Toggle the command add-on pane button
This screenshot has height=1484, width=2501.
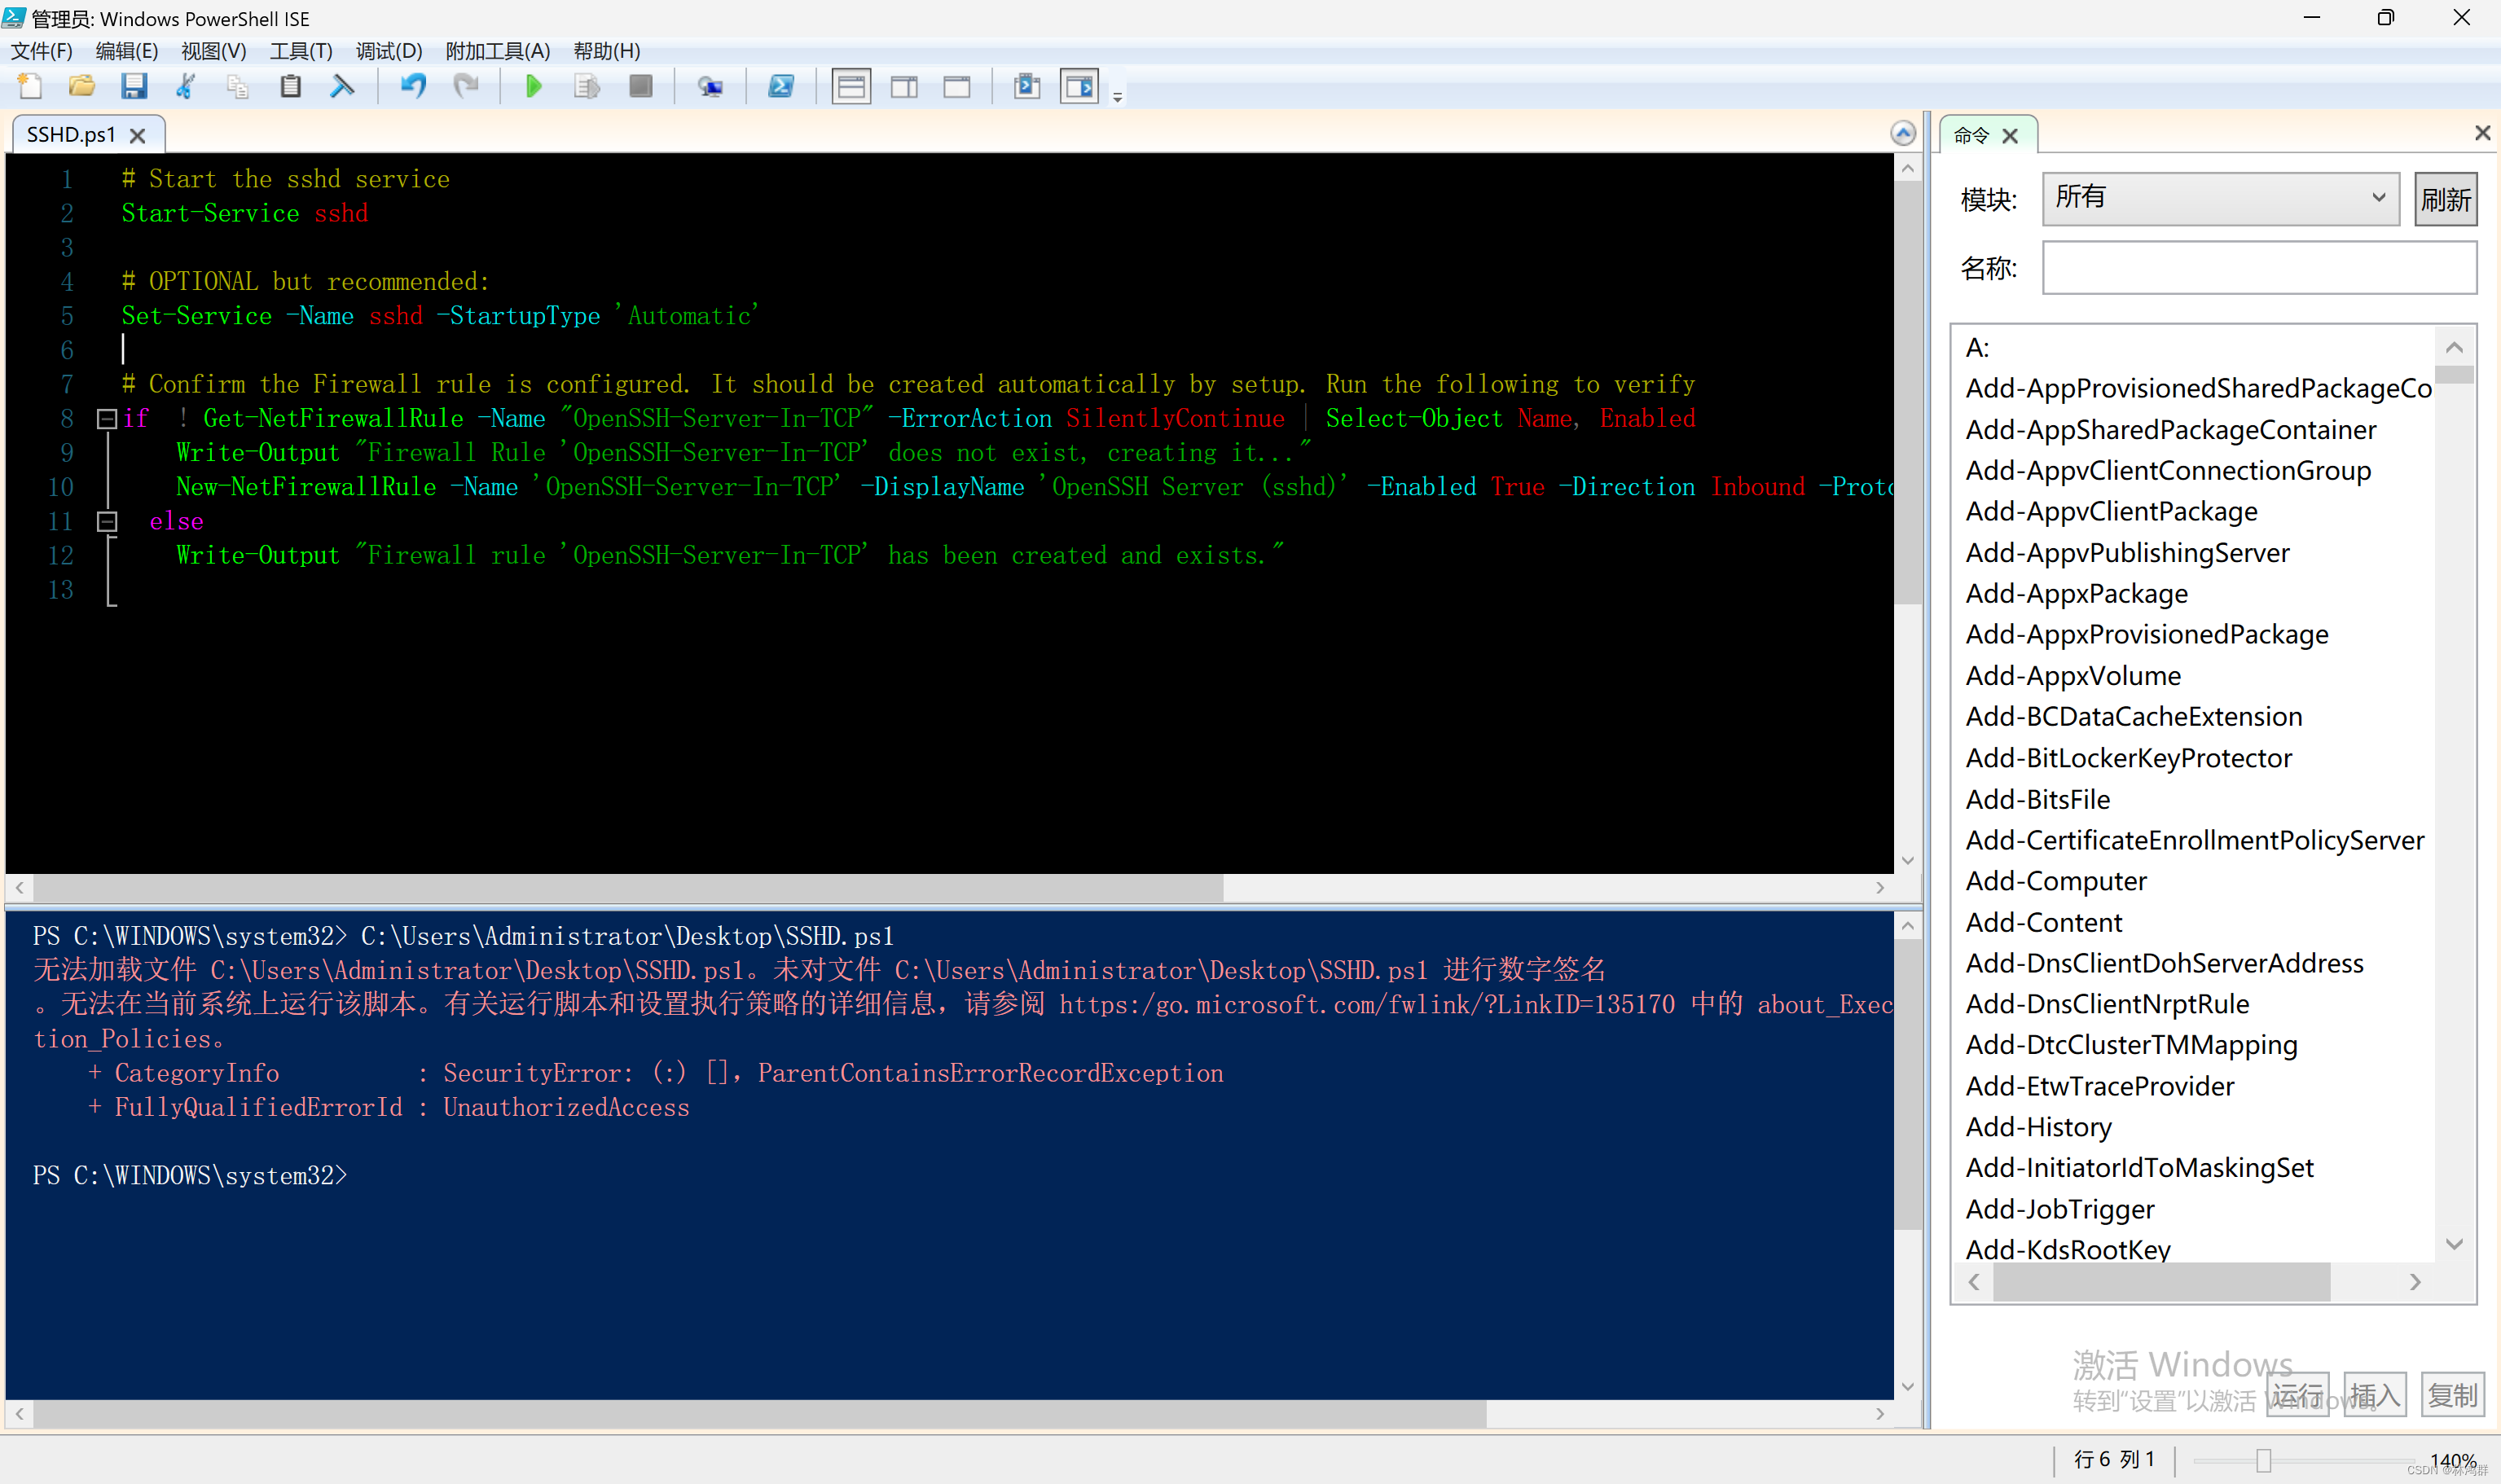(1079, 87)
